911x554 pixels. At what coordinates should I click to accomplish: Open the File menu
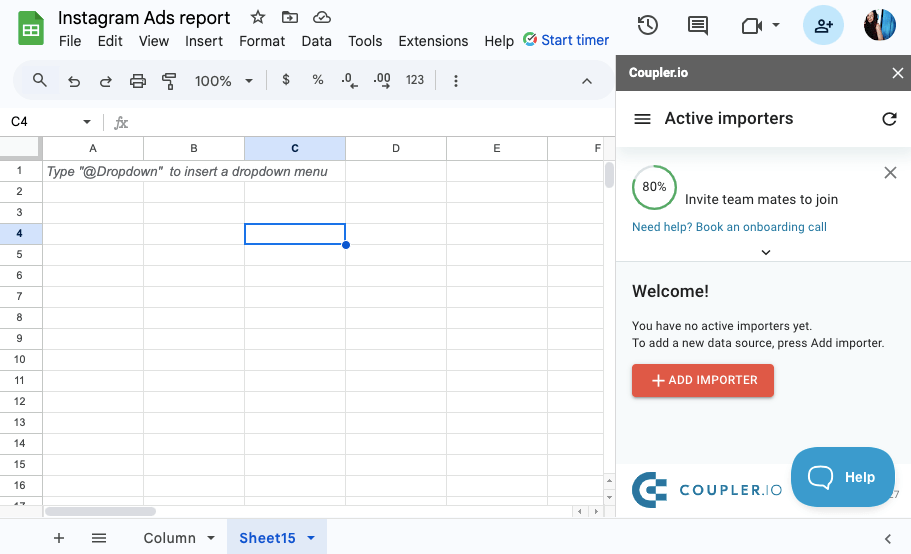[x=70, y=41]
